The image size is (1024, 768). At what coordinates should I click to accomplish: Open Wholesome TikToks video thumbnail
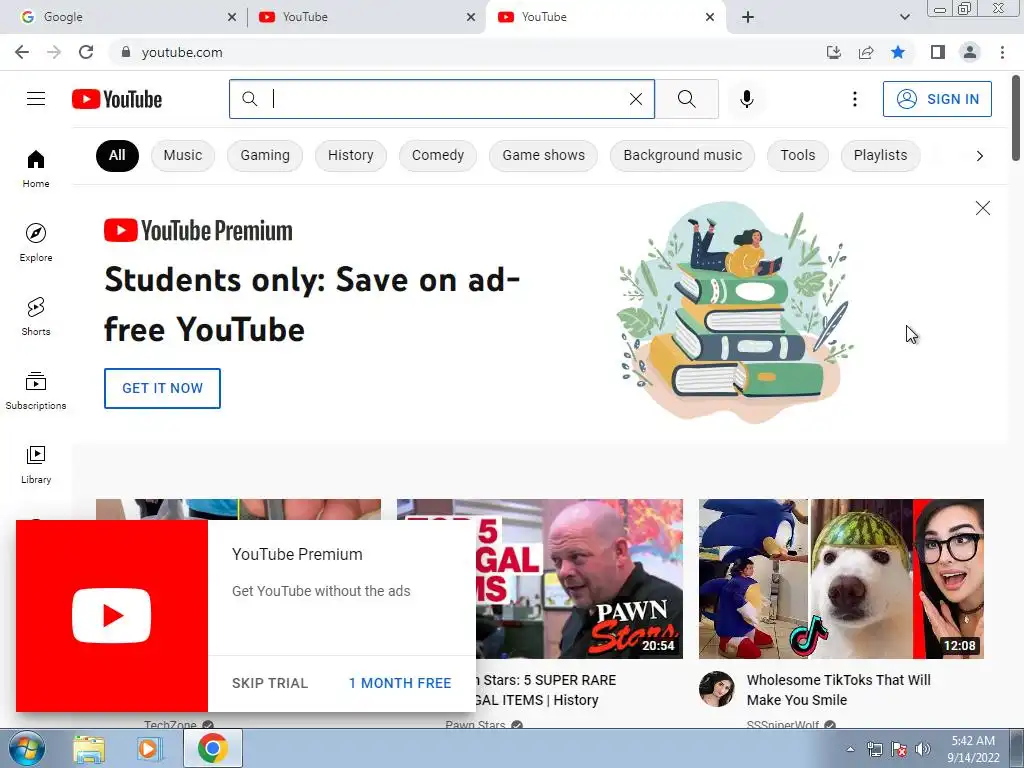[x=841, y=579]
